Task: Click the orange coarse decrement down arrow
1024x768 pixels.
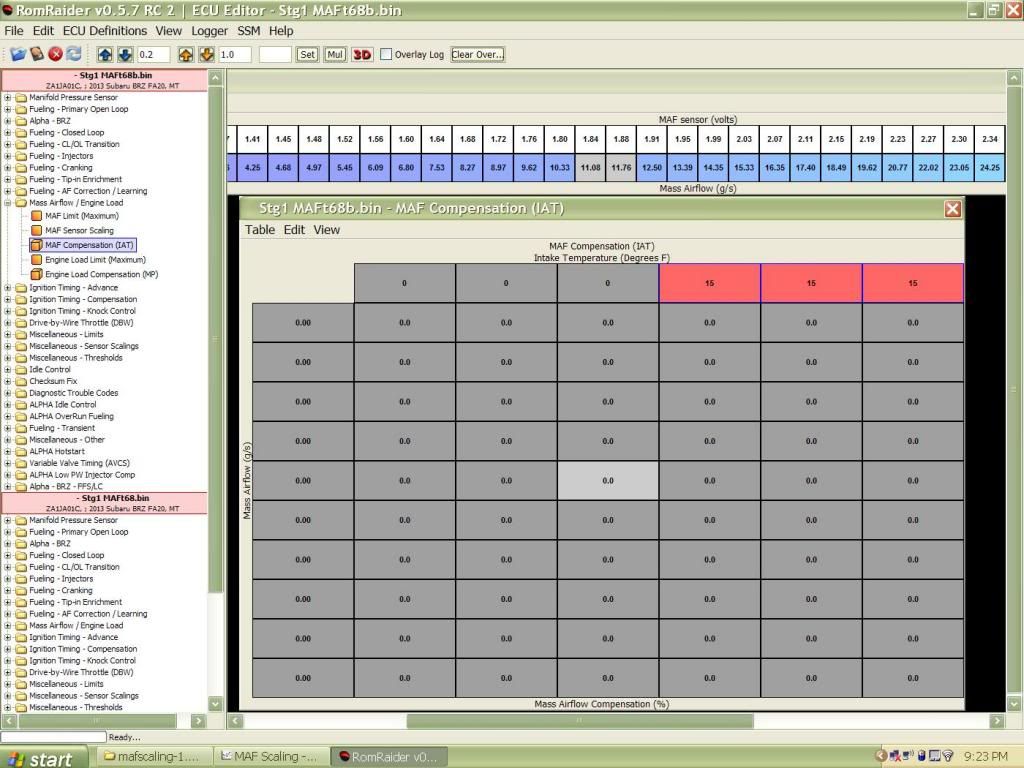Action: click(205, 54)
